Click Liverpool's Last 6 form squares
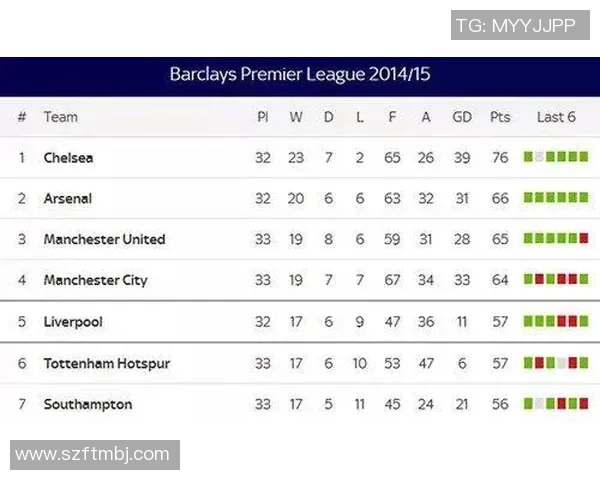Image resolution: width=600 pixels, height=480 pixels. [x=556, y=322]
